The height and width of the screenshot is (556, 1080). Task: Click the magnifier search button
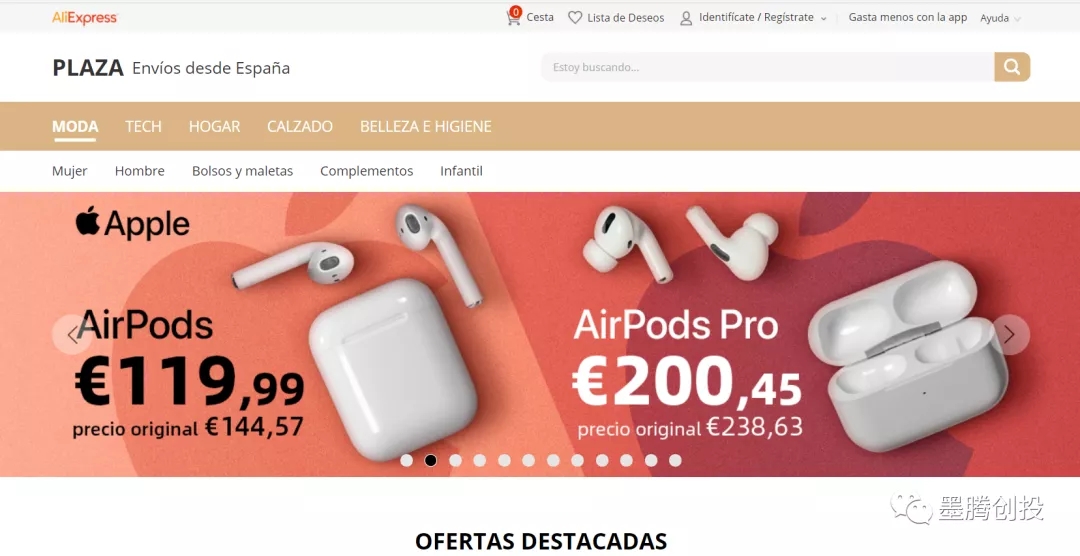[x=1012, y=67]
